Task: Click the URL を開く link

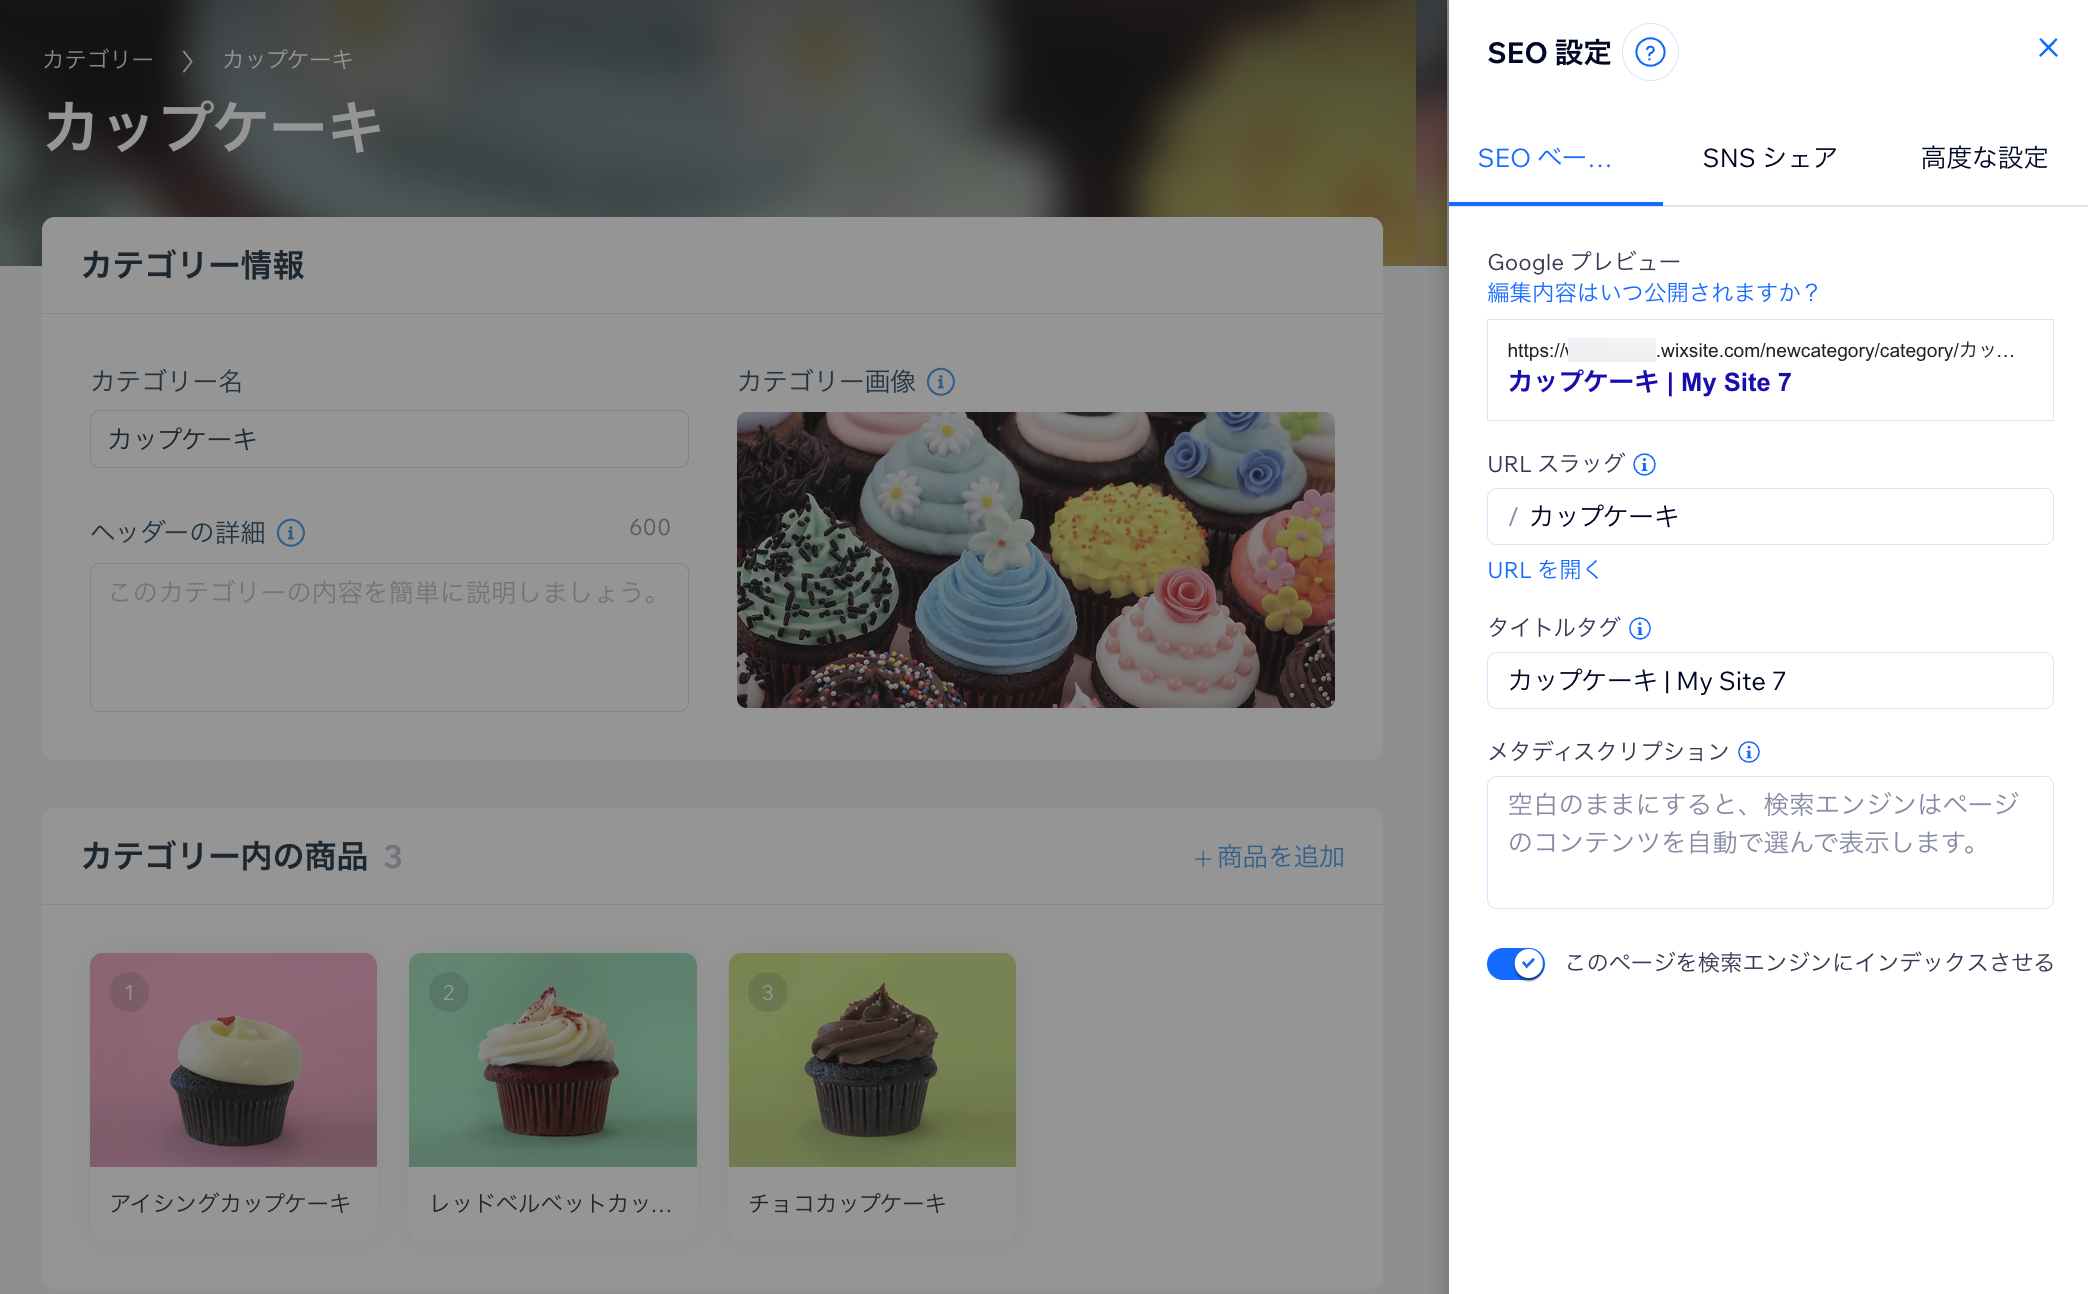Action: [x=1543, y=570]
